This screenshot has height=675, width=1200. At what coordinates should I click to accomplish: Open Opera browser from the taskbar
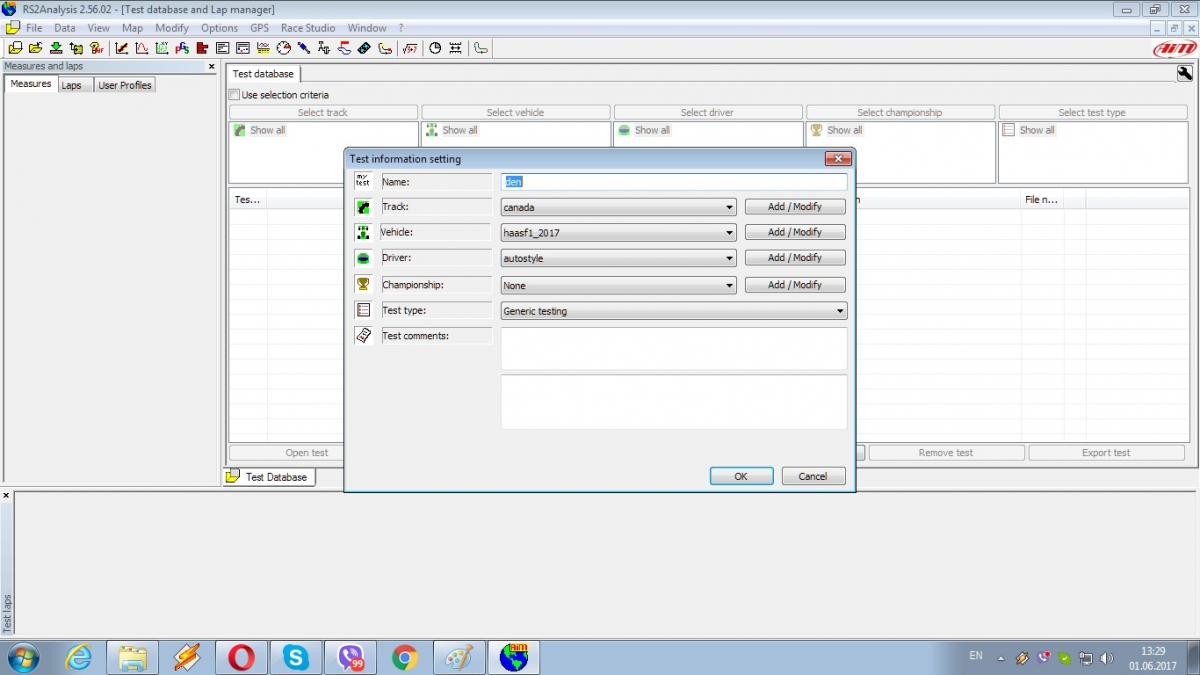coord(240,657)
